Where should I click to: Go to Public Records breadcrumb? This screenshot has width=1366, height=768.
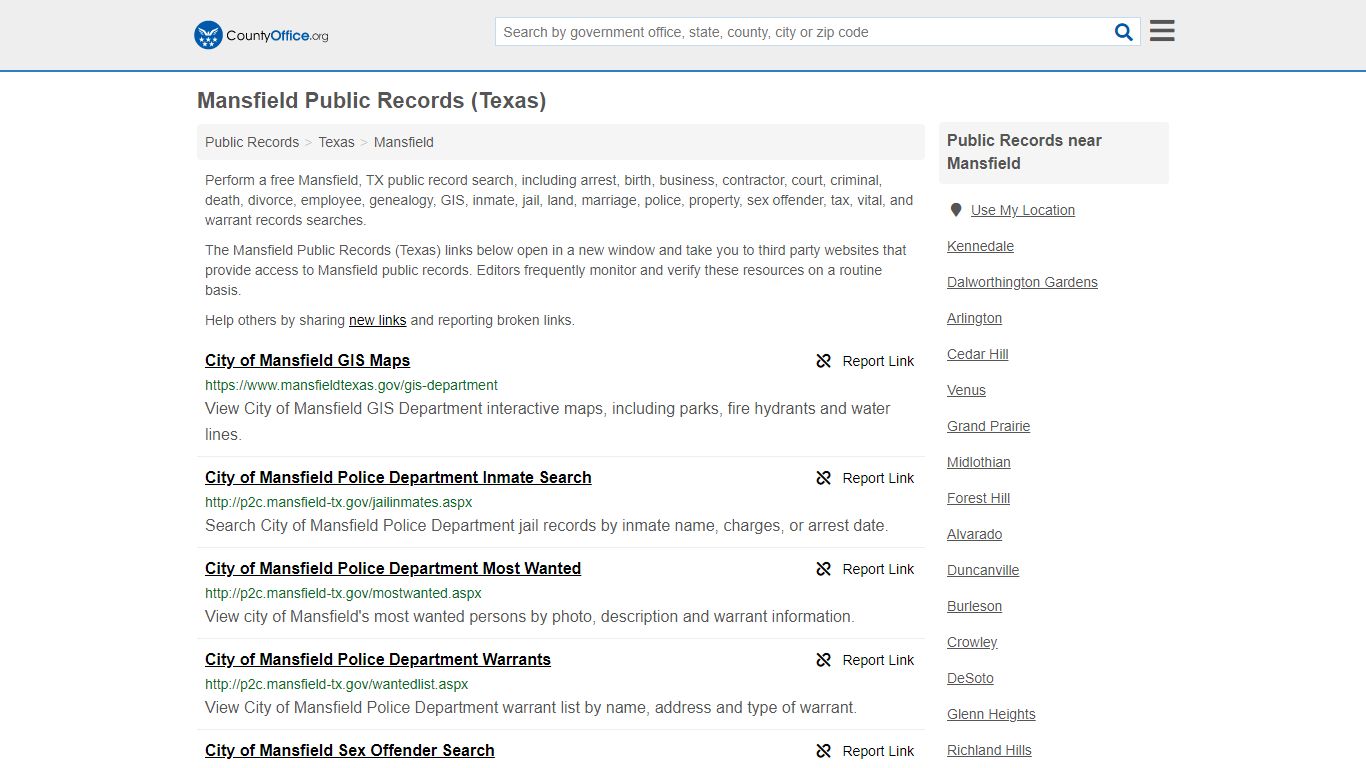click(x=252, y=142)
